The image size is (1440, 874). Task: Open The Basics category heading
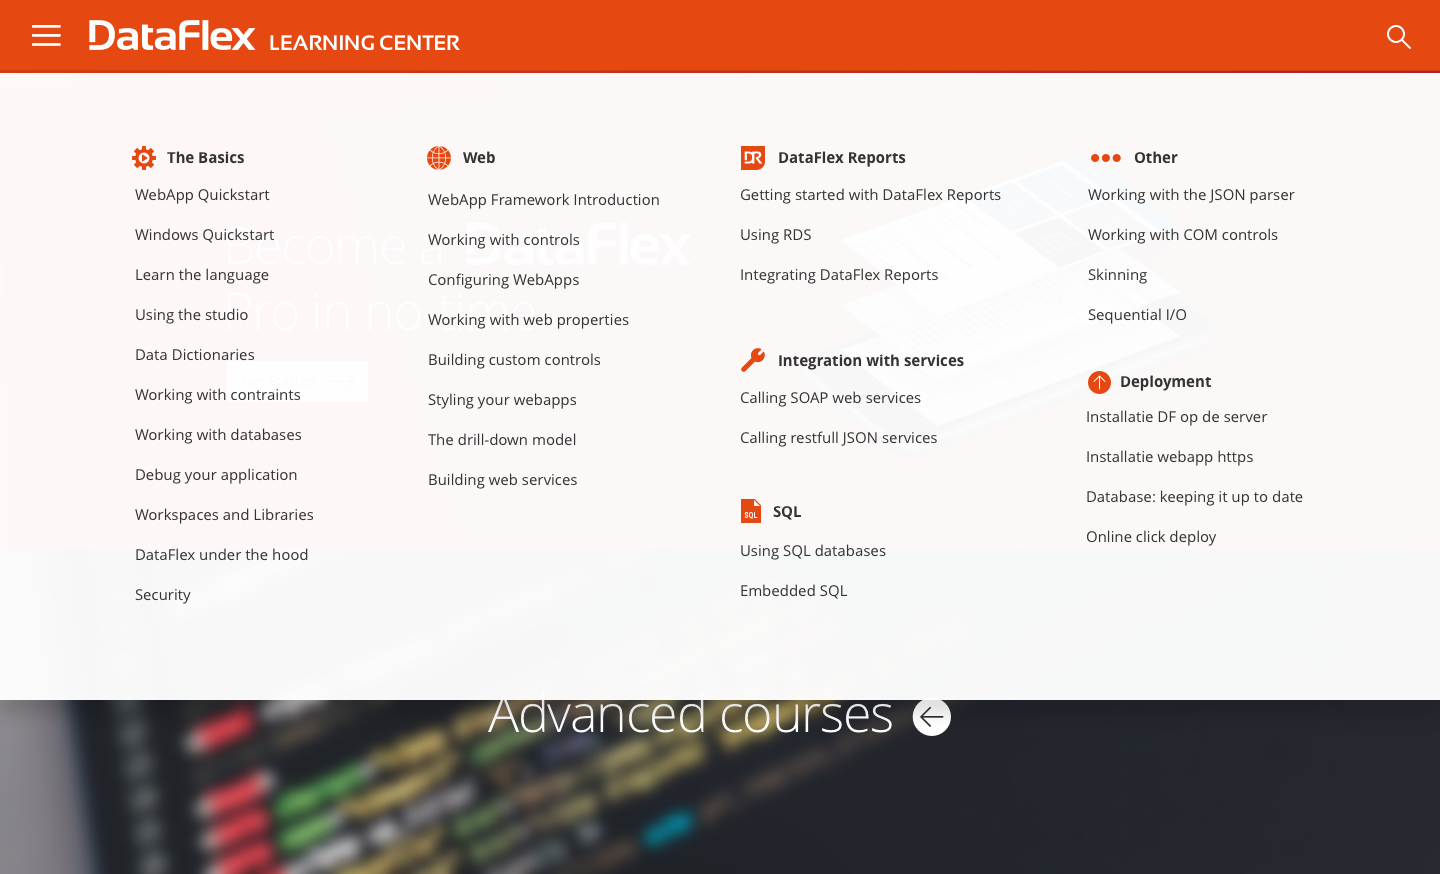pos(205,158)
